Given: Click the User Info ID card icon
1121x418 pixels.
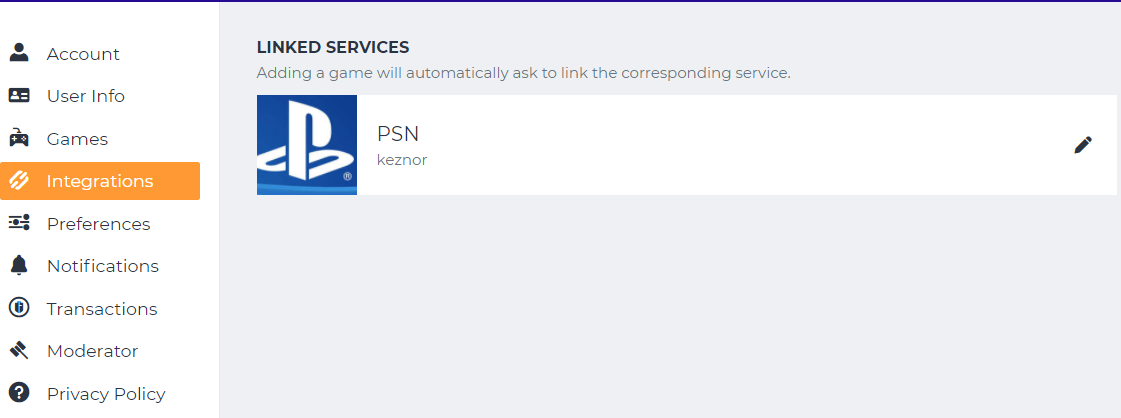Looking at the screenshot, I should coord(19,96).
